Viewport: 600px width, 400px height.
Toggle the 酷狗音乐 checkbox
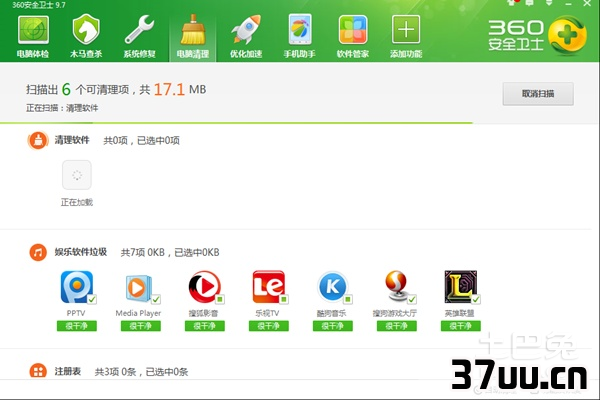pyautogui.click(x=348, y=299)
